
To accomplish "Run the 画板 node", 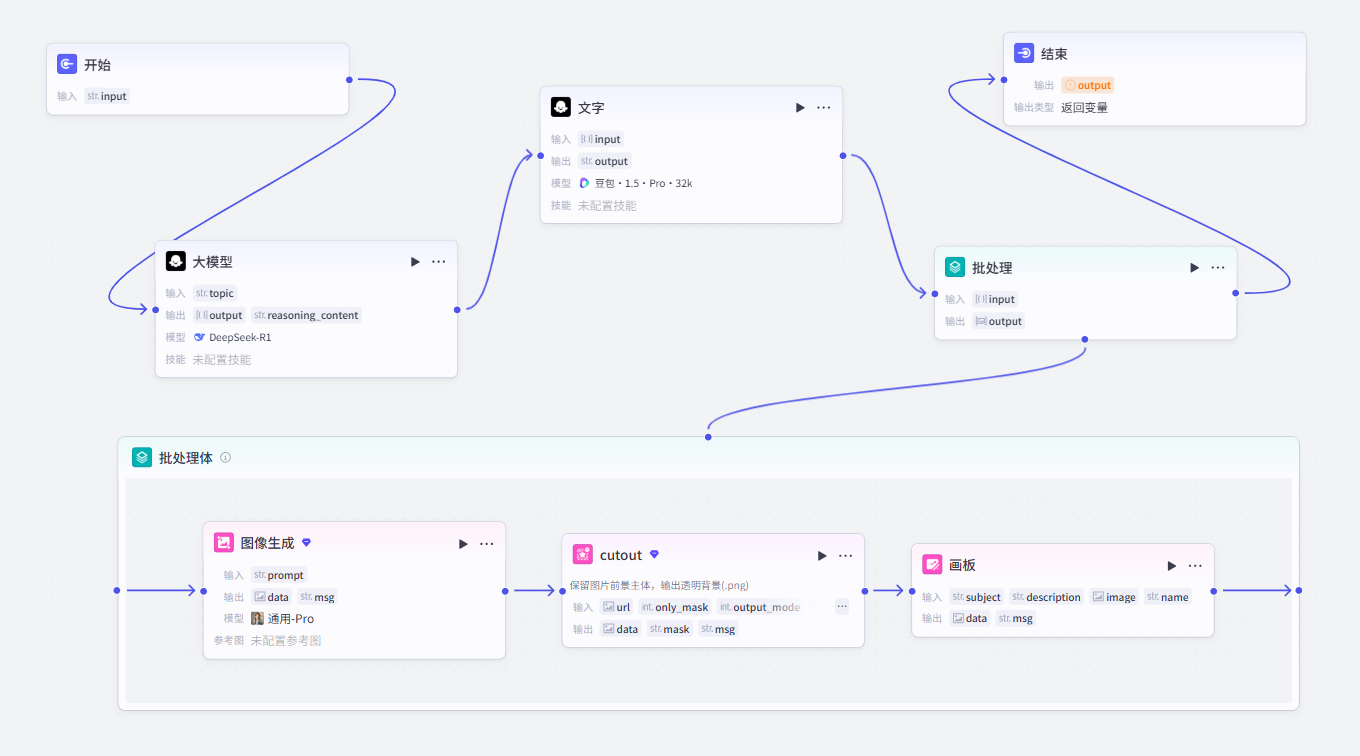I will (x=1171, y=566).
